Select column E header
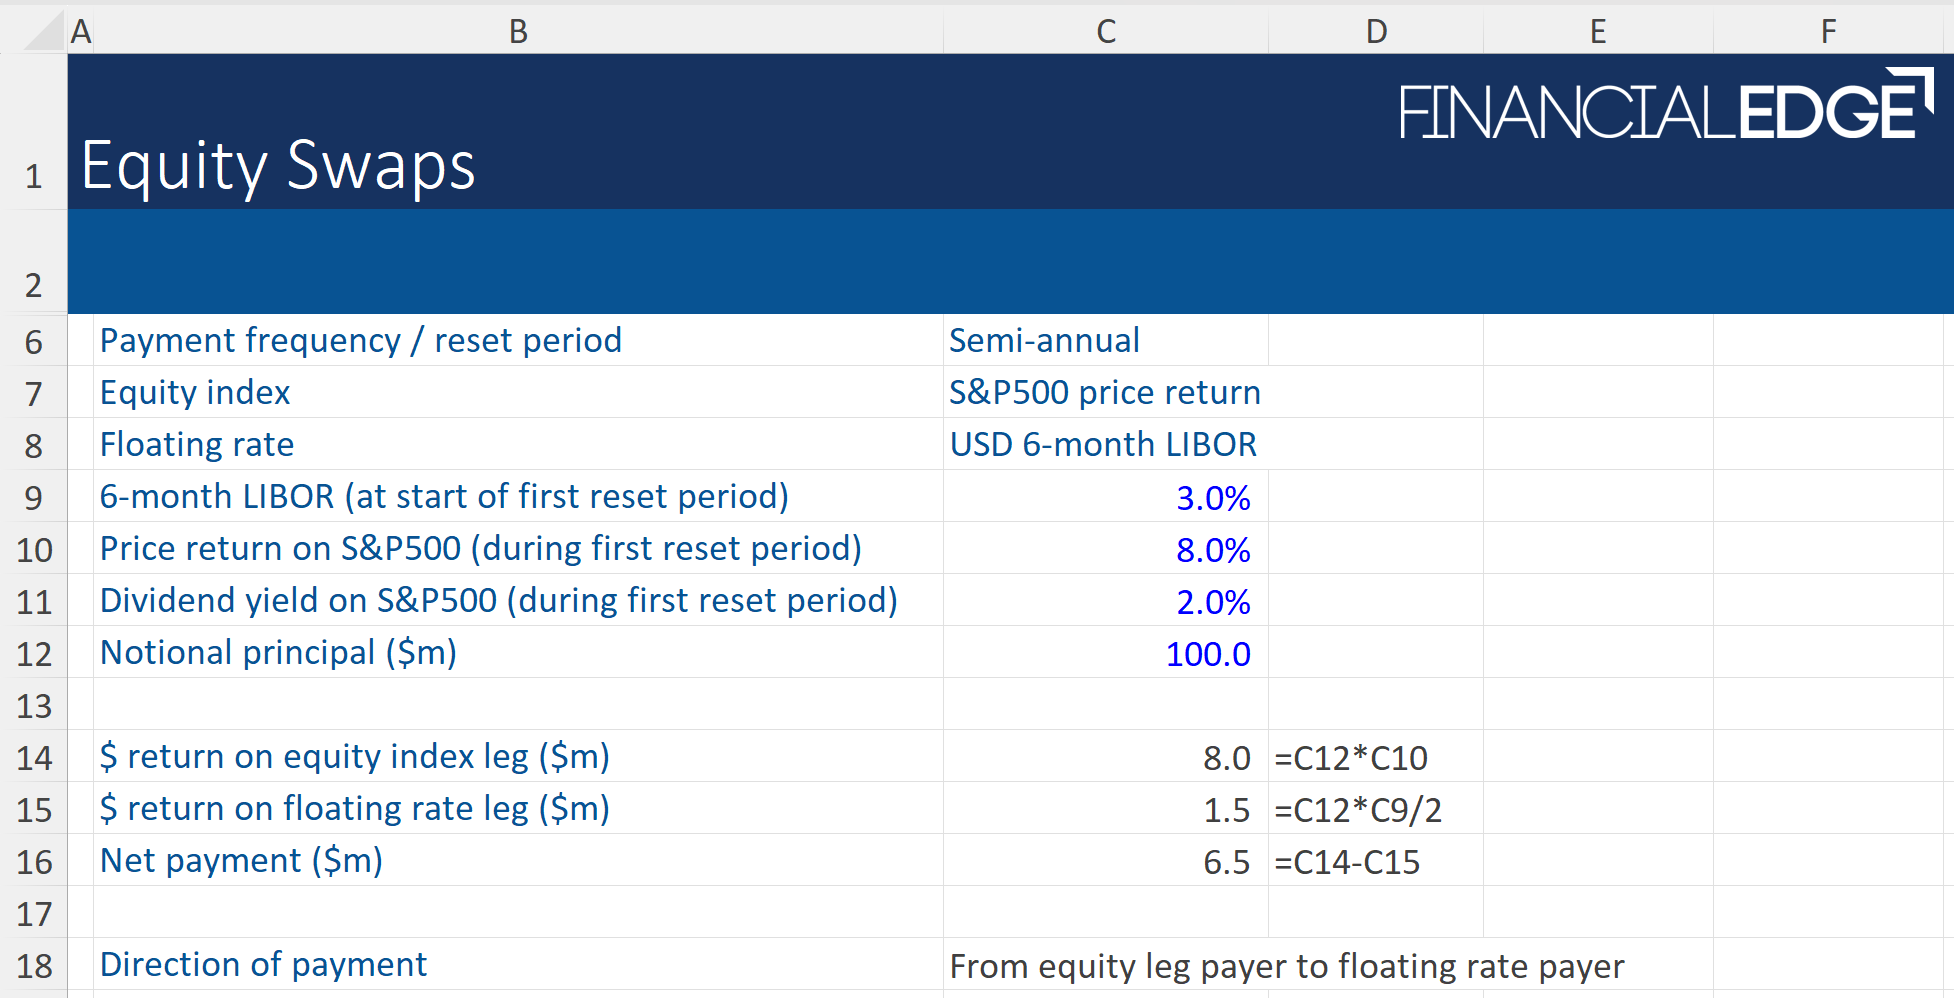 (1598, 31)
